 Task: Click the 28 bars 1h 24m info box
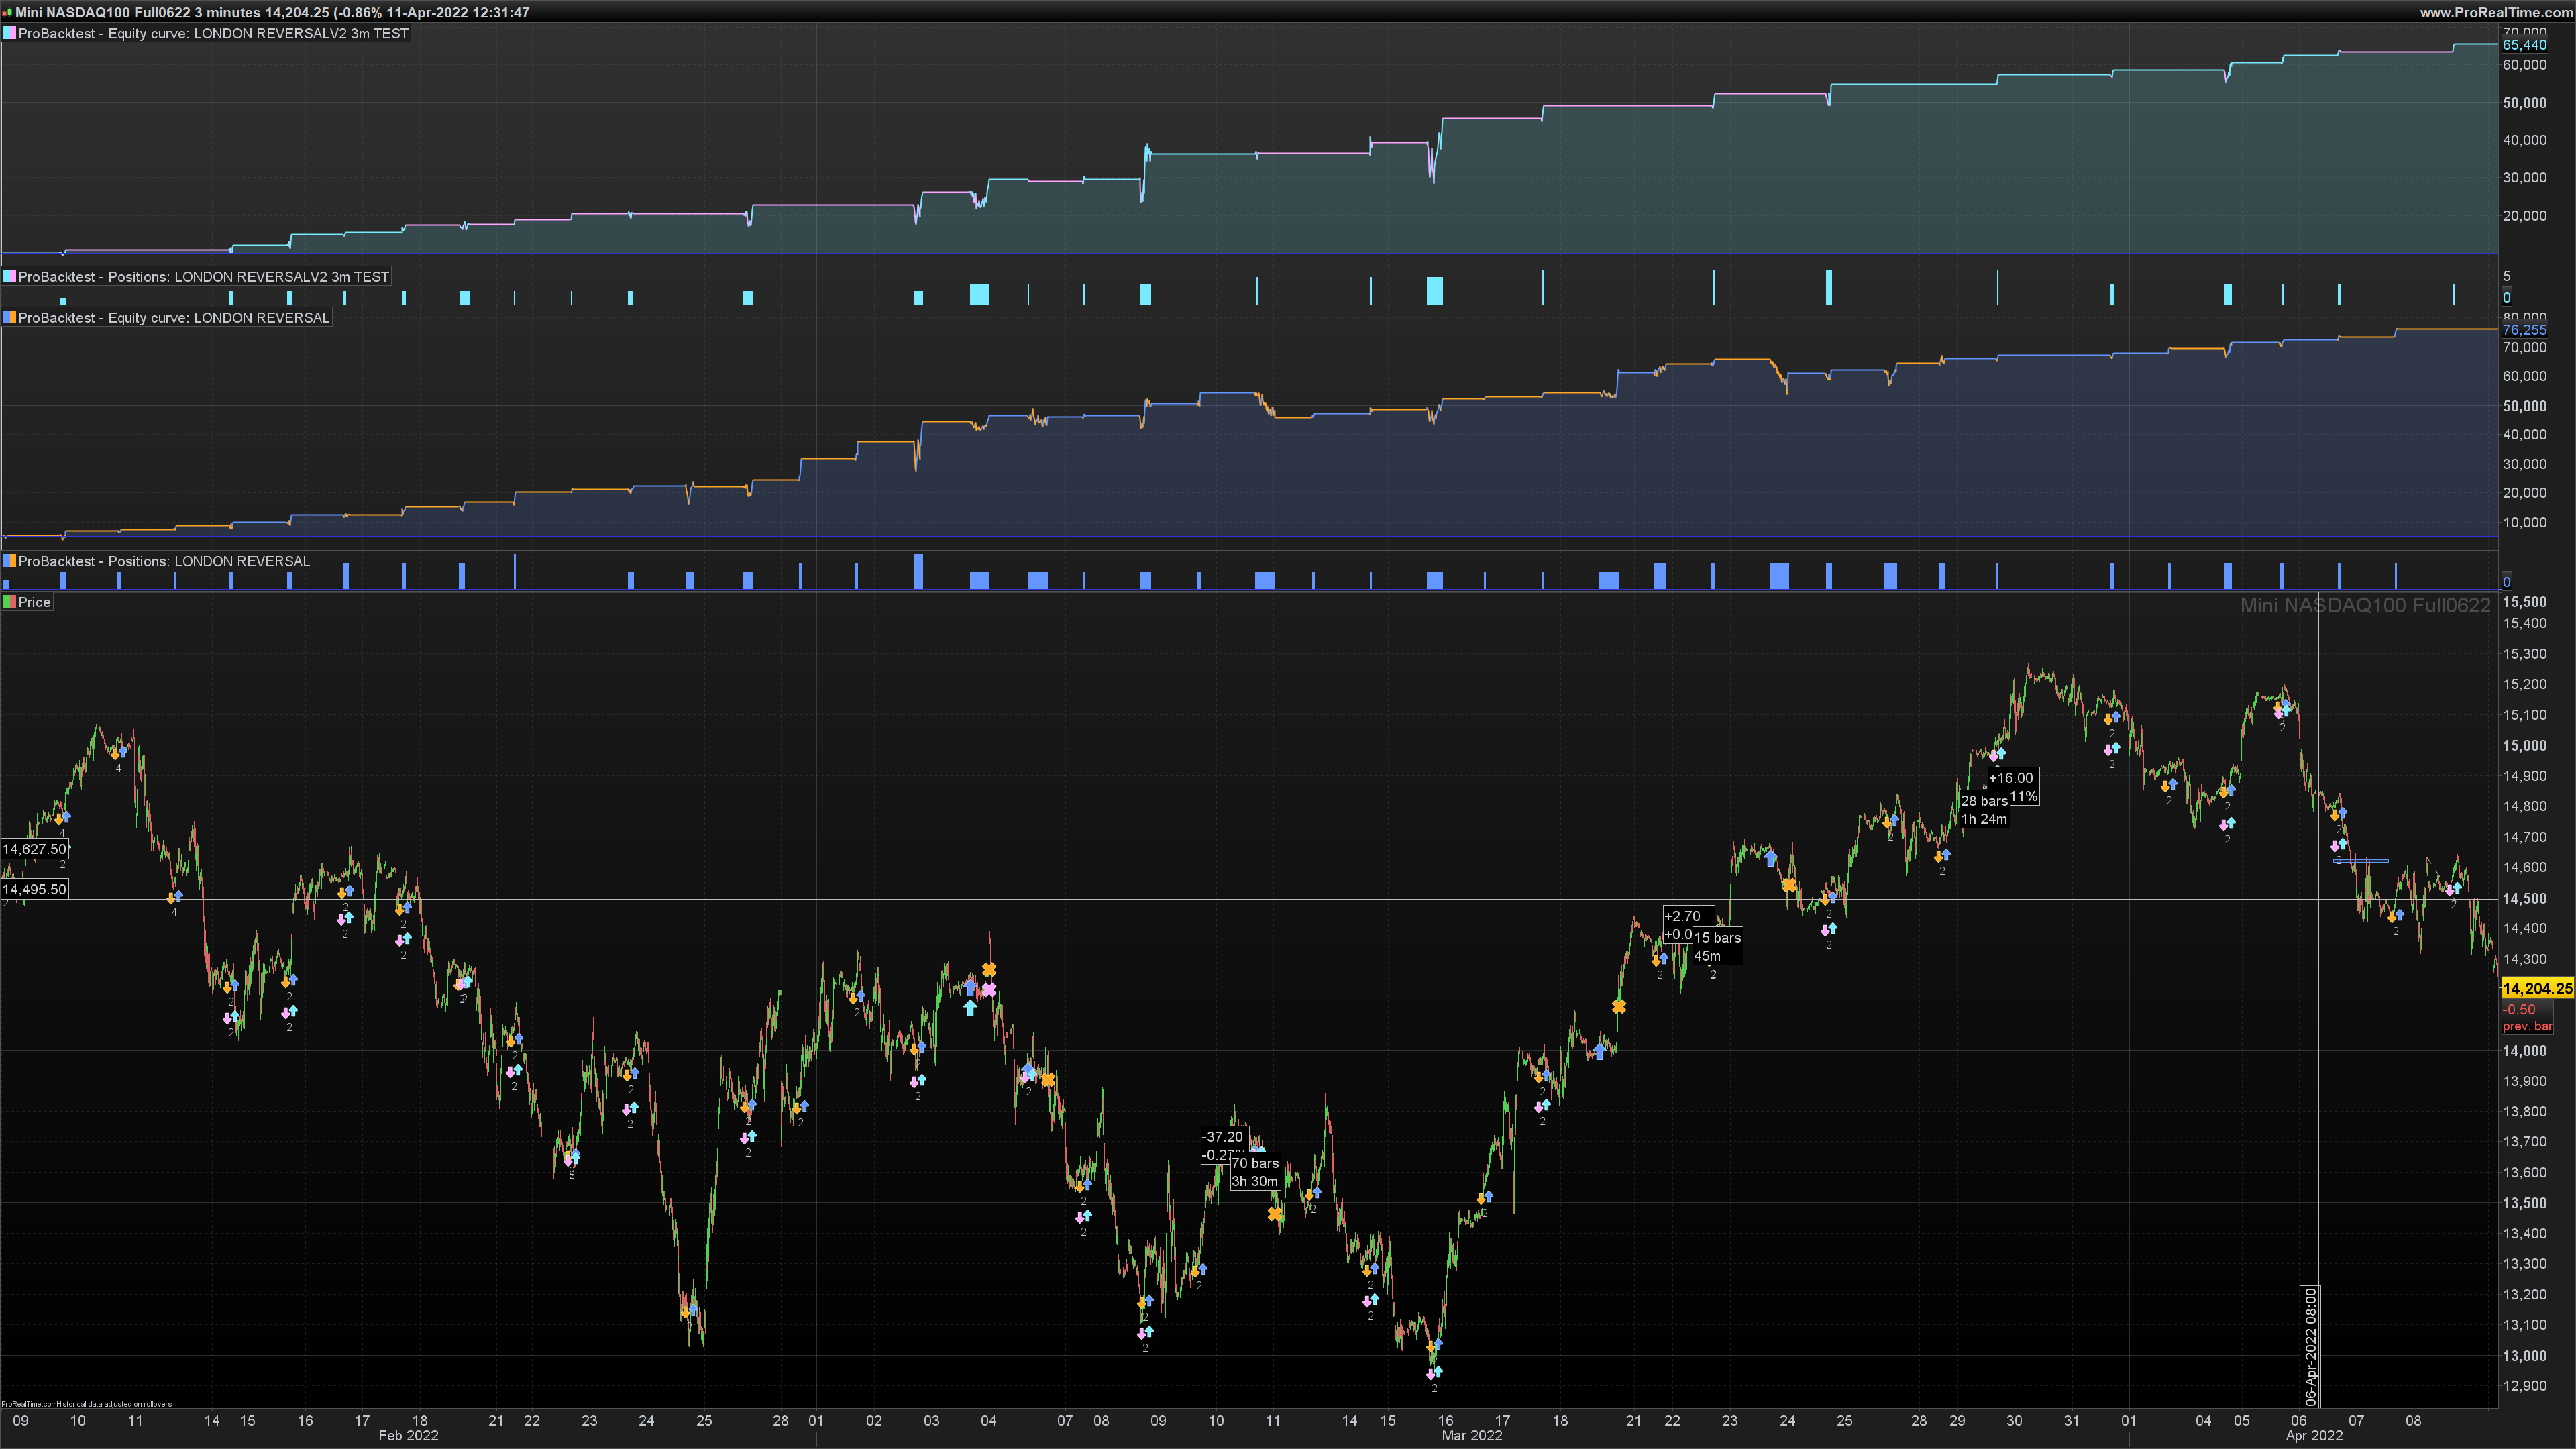click(x=1984, y=810)
